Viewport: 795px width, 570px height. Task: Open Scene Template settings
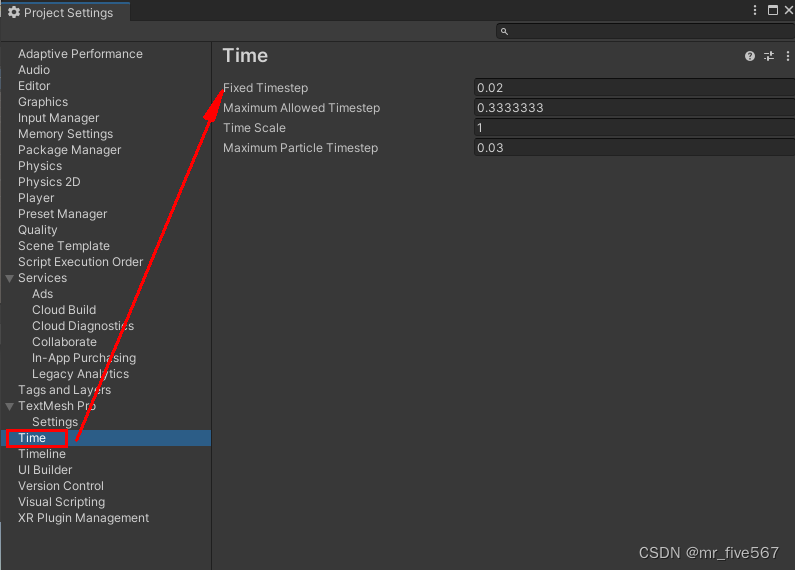tap(64, 246)
